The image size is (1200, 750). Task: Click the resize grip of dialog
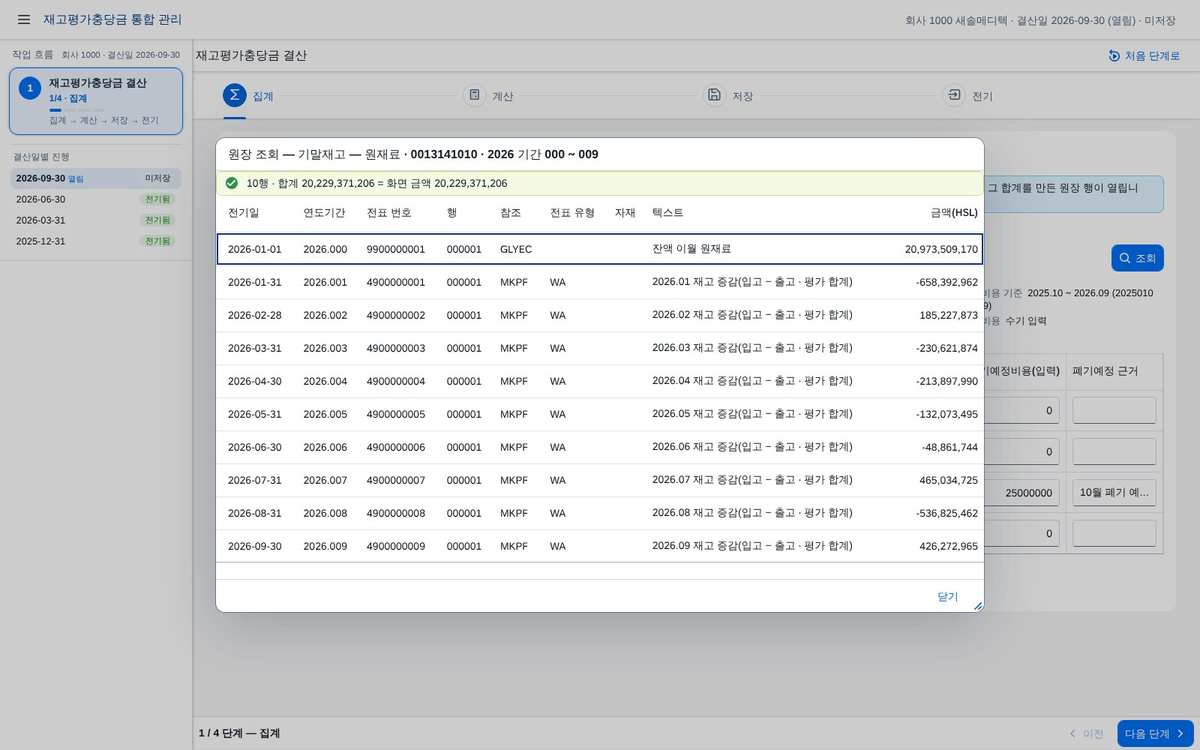[x=978, y=606]
